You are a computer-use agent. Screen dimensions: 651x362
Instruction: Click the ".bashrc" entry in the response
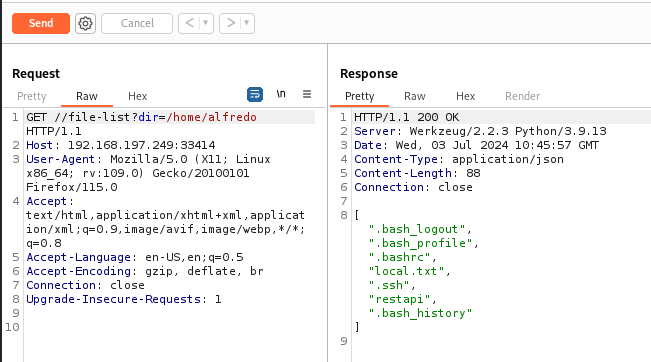click(399, 257)
